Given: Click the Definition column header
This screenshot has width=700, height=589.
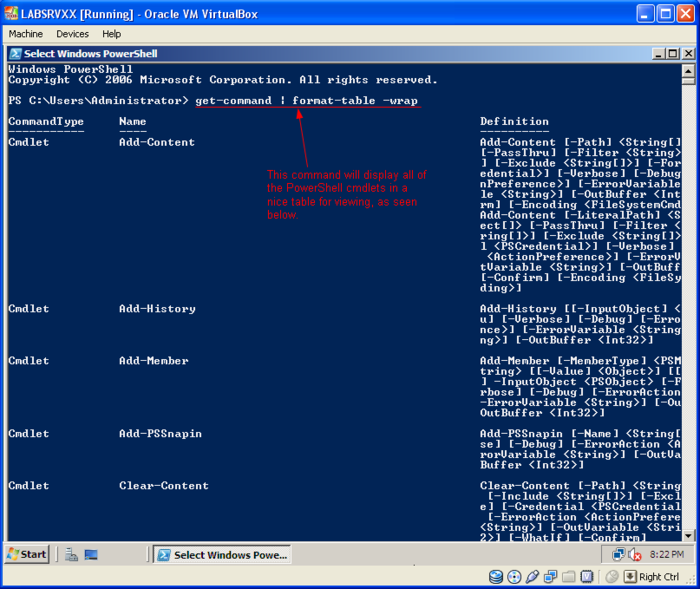Looking at the screenshot, I should point(514,121).
